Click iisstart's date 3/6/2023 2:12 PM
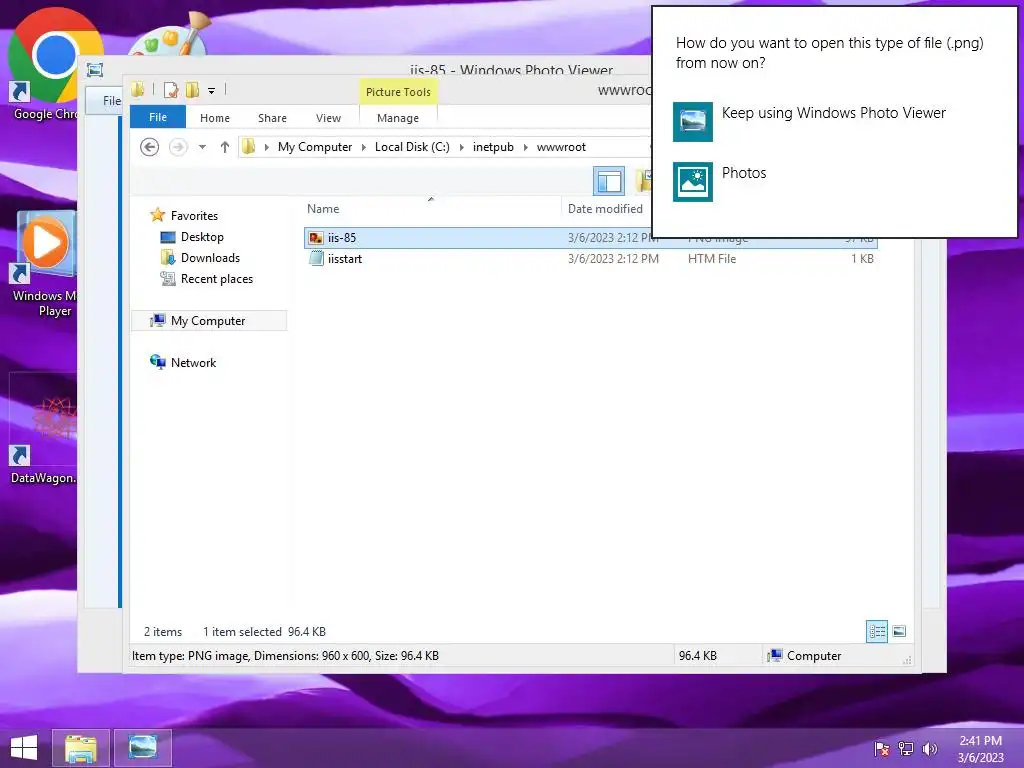Image resolution: width=1024 pixels, height=768 pixels. point(613,259)
